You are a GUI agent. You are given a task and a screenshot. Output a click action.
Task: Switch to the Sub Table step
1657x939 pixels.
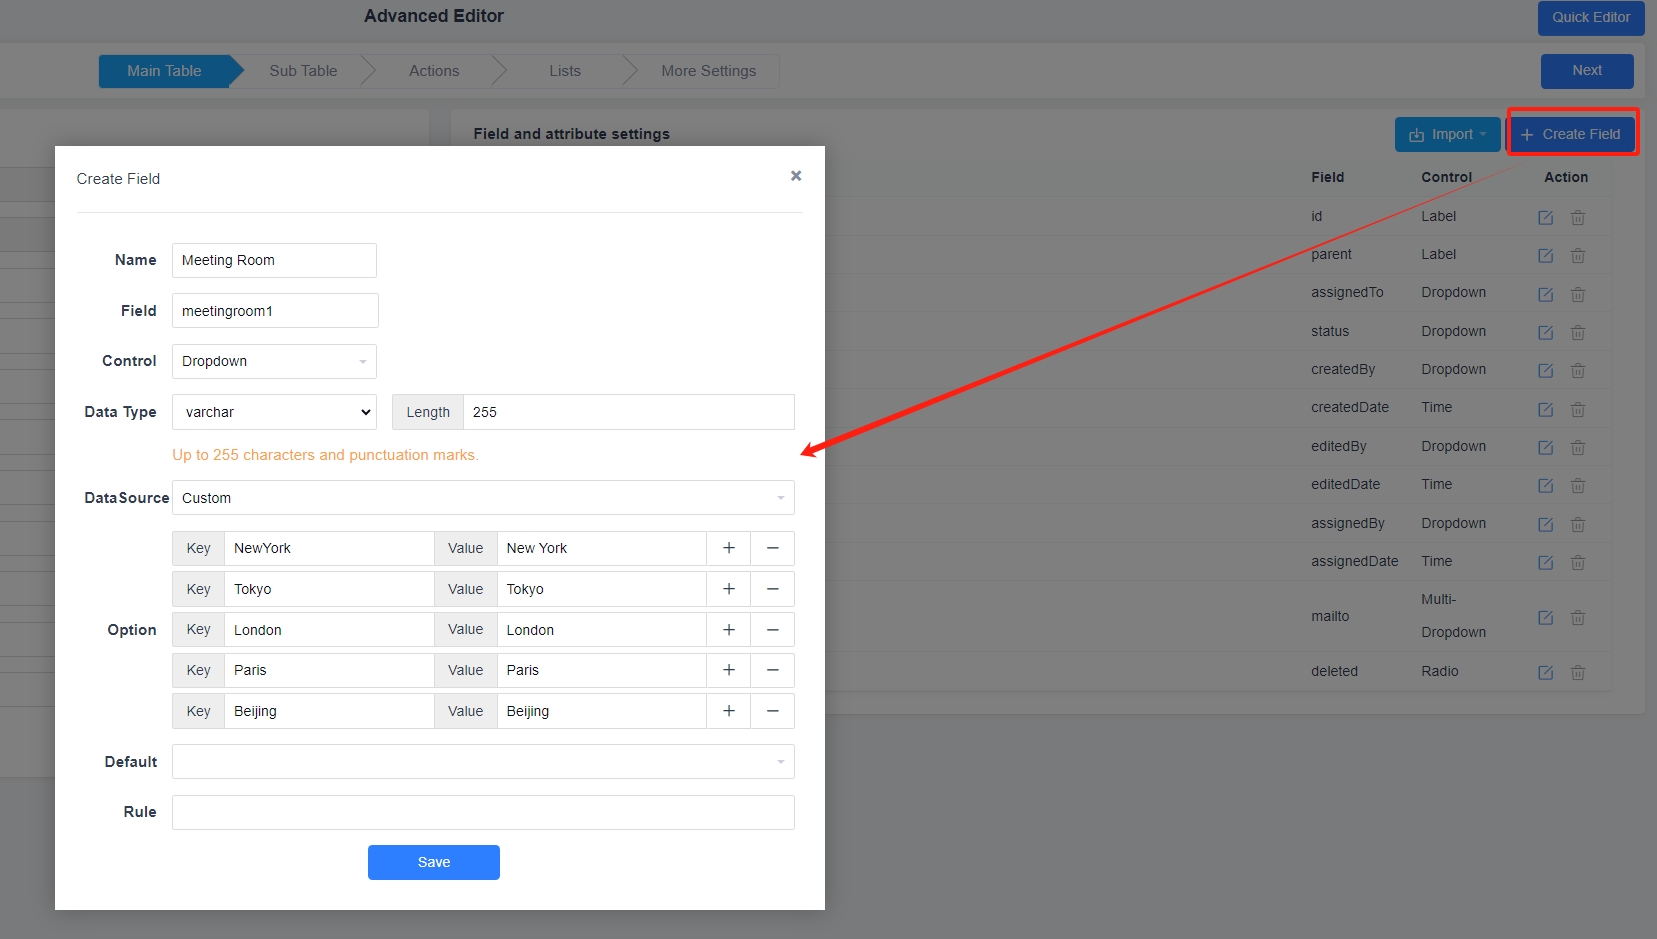303,71
